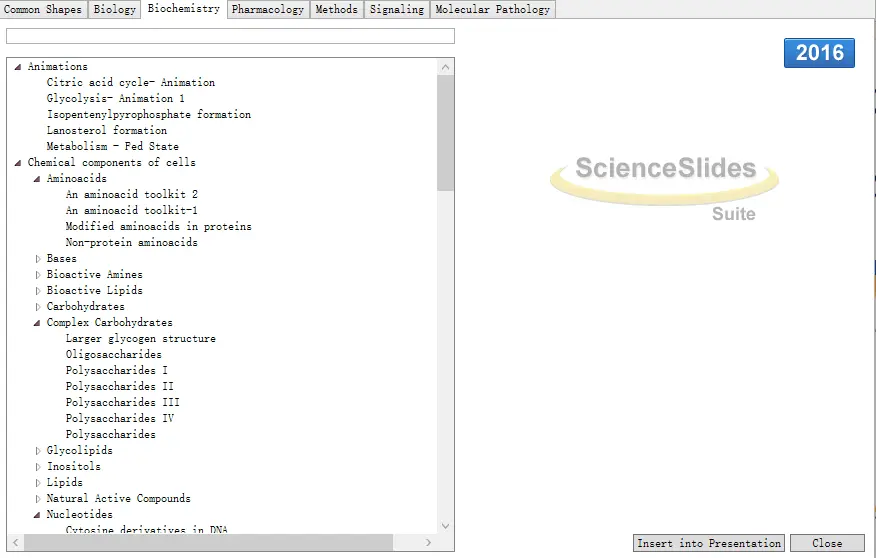Switch to the Pharmacology tab

tap(268, 9)
